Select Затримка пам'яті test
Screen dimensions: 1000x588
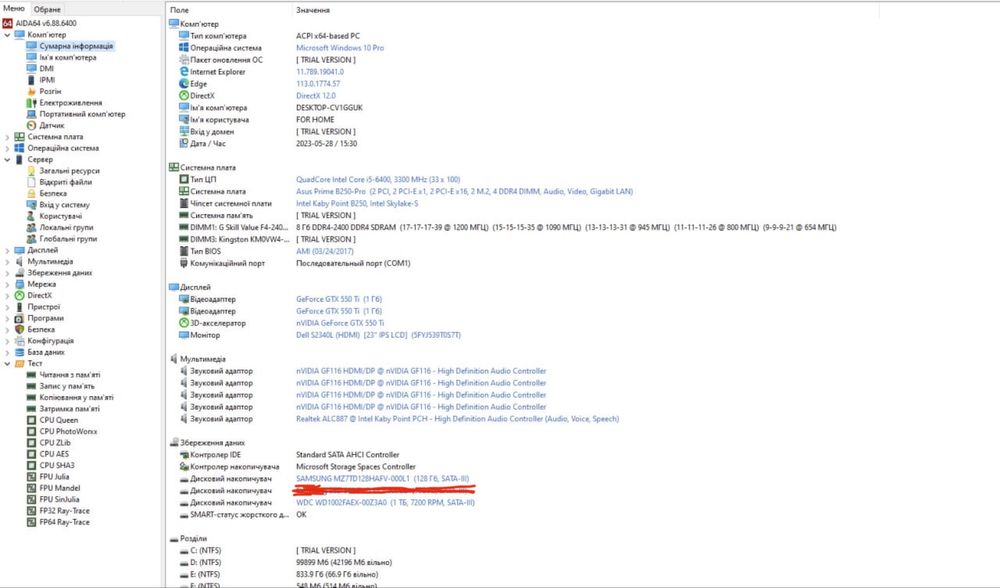point(70,409)
